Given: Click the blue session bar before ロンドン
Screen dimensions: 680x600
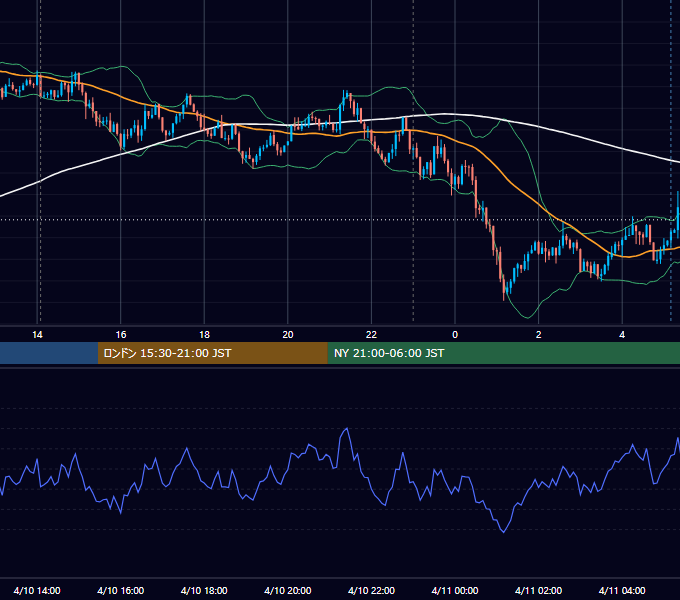Looking at the screenshot, I should click(x=49, y=353).
